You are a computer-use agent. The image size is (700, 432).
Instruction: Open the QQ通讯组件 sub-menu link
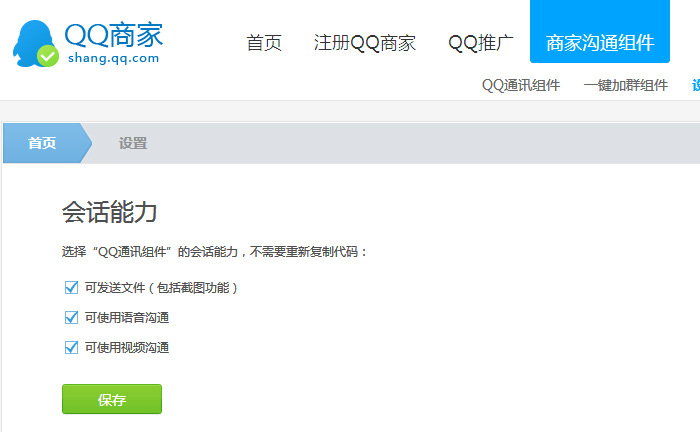(x=521, y=85)
